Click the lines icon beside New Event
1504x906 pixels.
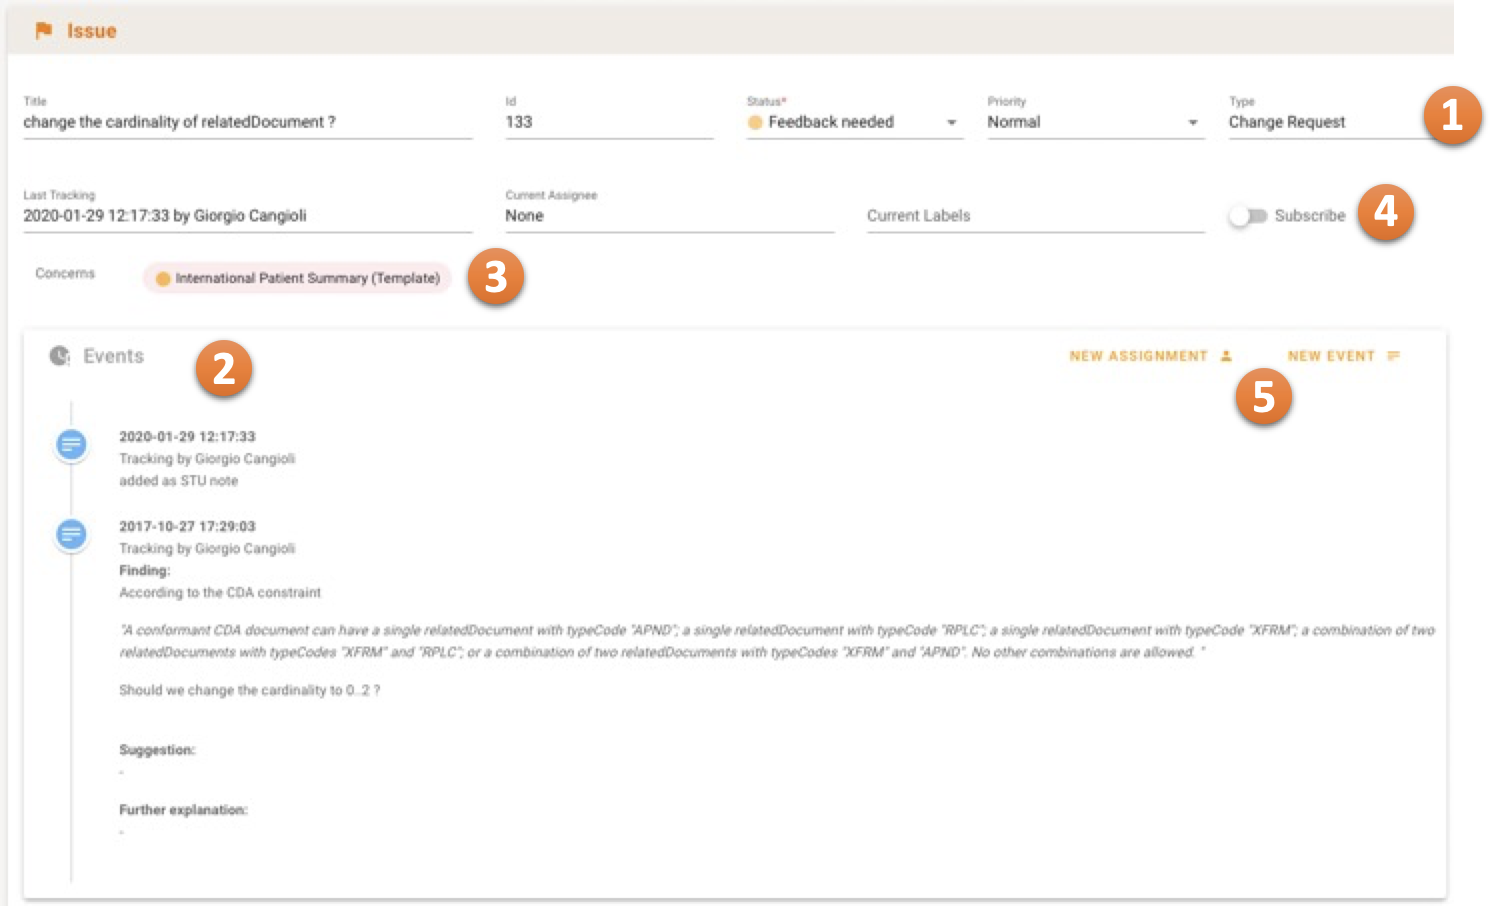(x=1394, y=356)
